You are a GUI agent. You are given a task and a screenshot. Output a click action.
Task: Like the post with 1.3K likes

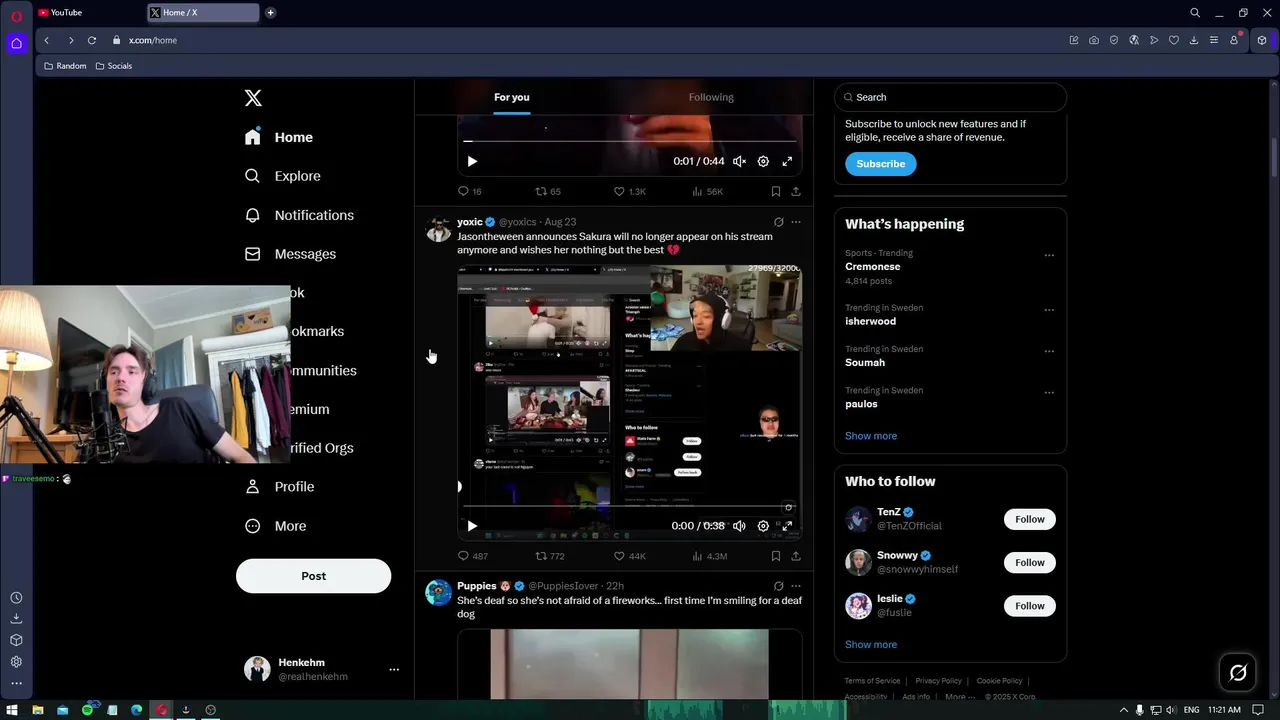point(630,191)
